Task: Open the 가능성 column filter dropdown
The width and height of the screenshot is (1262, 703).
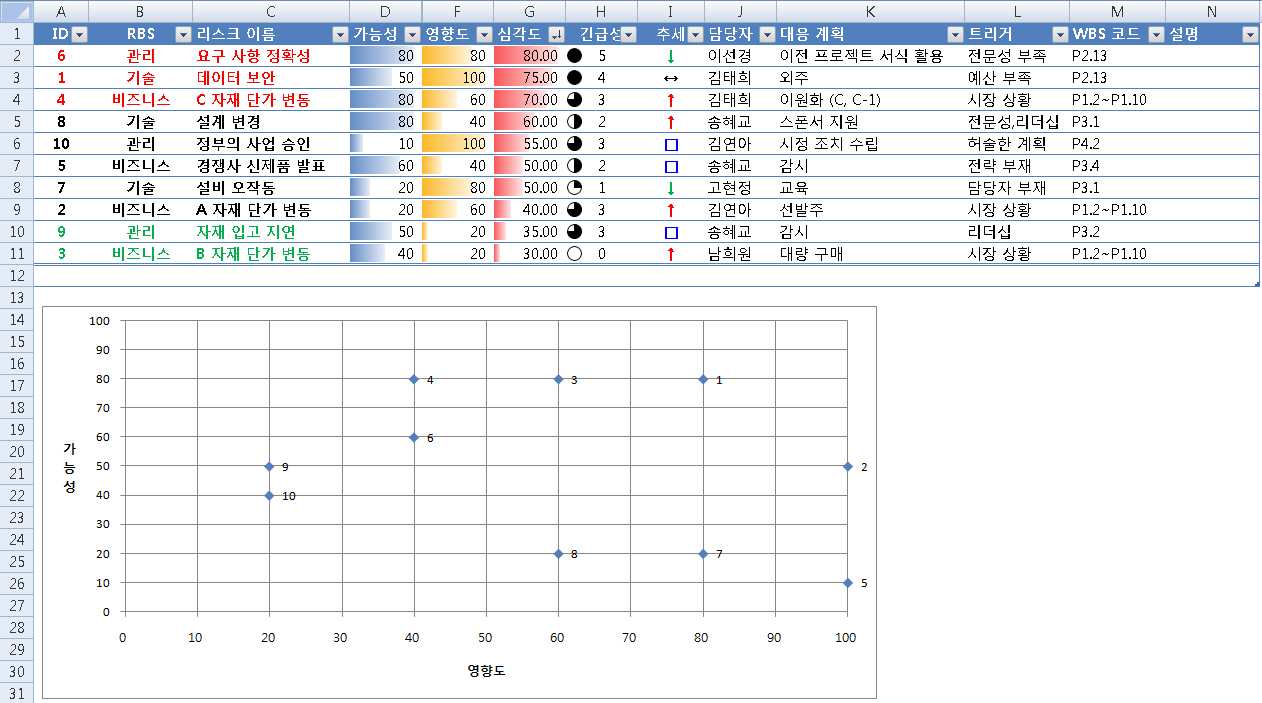Action: pos(412,34)
